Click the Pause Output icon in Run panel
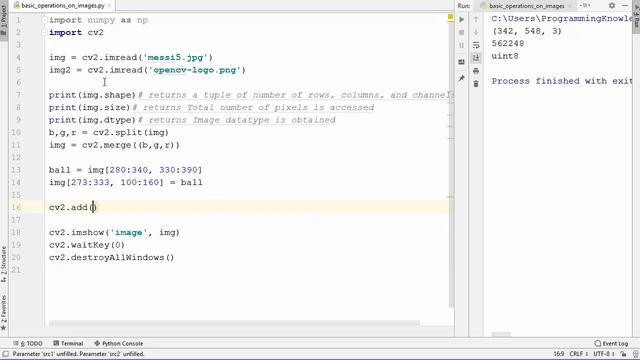The height and width of the screenshot is (360, 640). pos(462,45)
